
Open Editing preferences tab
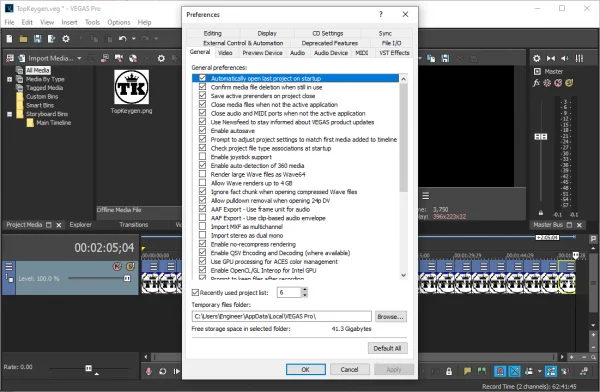pos(213,33)
